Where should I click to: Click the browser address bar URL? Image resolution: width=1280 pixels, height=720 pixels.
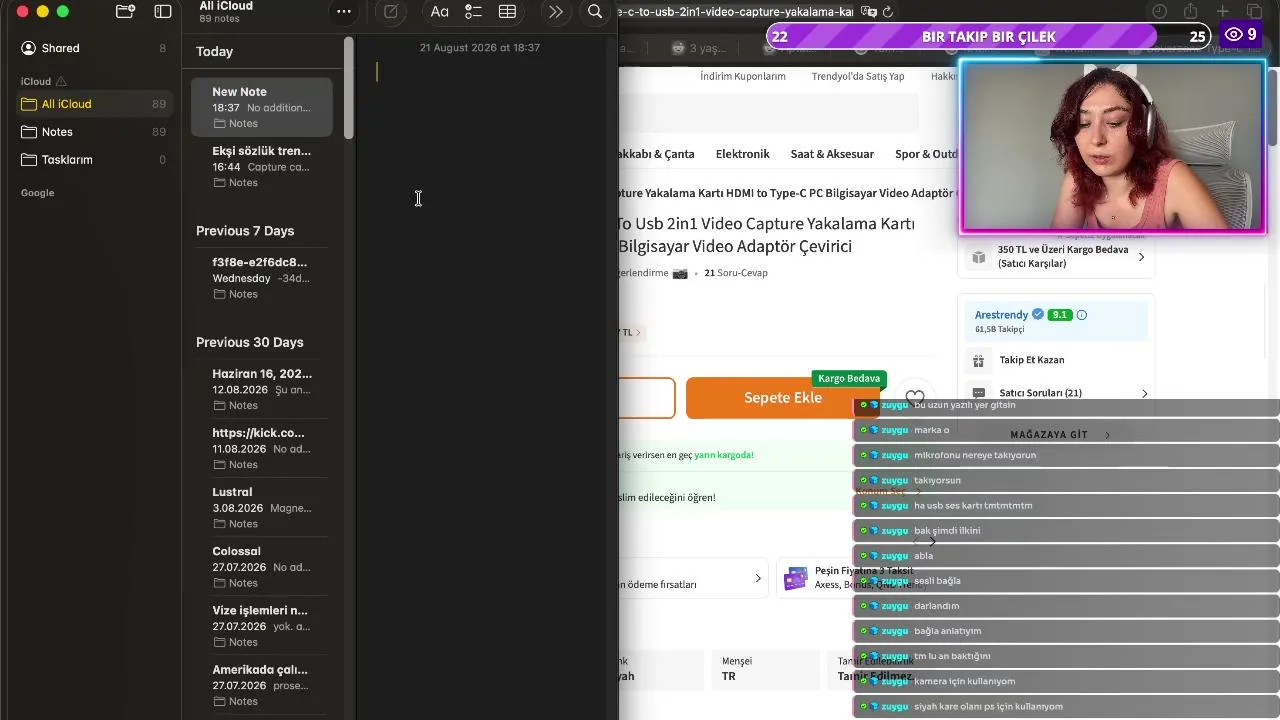tap(736, 12)
